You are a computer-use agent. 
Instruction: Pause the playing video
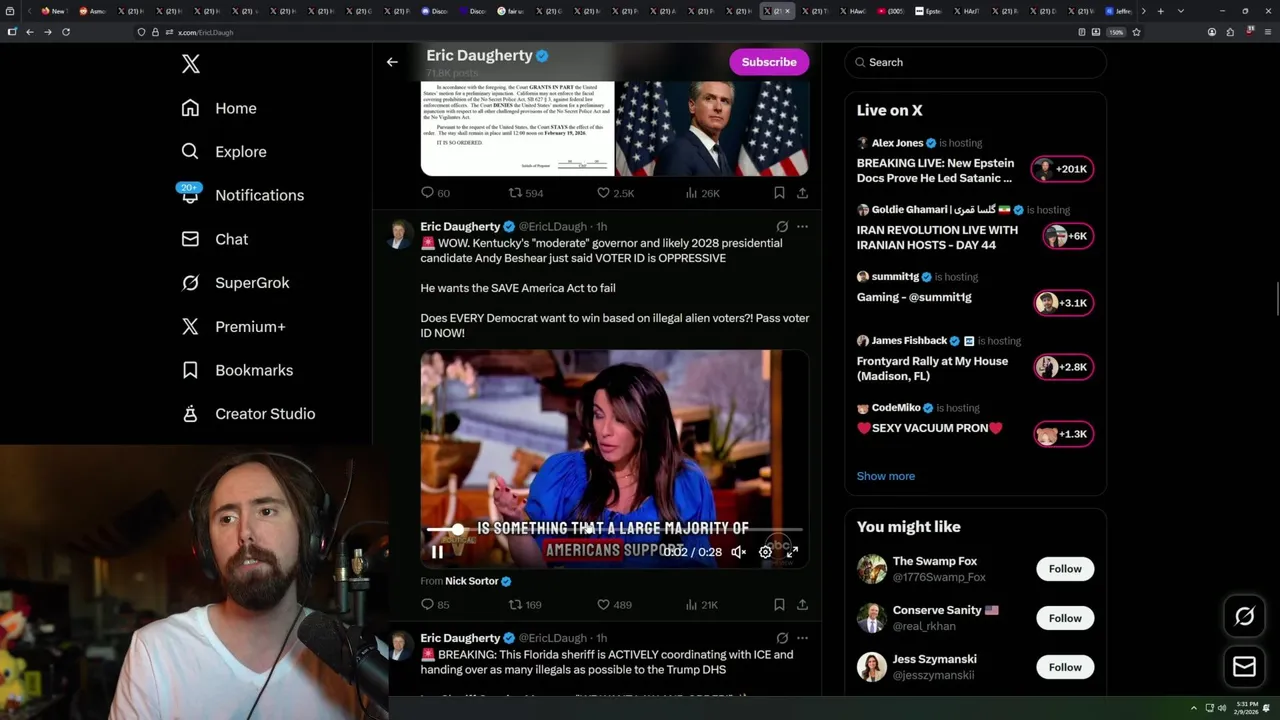coord(437,552)
